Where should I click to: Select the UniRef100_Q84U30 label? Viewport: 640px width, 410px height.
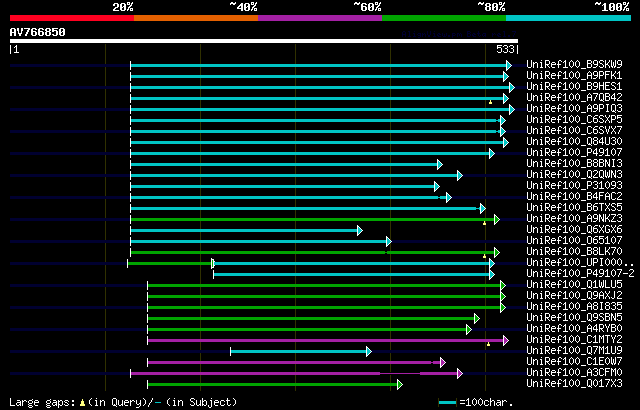[574, 142]
